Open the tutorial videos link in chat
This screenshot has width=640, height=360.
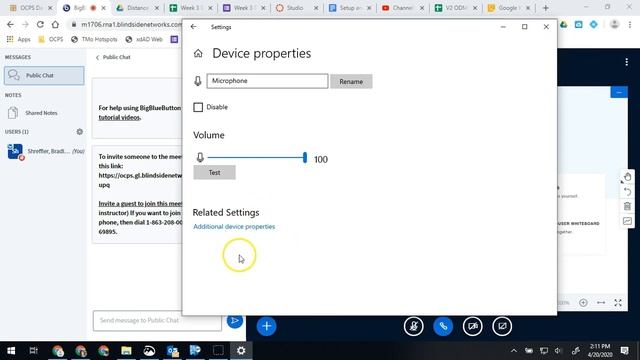pos(119,118)
